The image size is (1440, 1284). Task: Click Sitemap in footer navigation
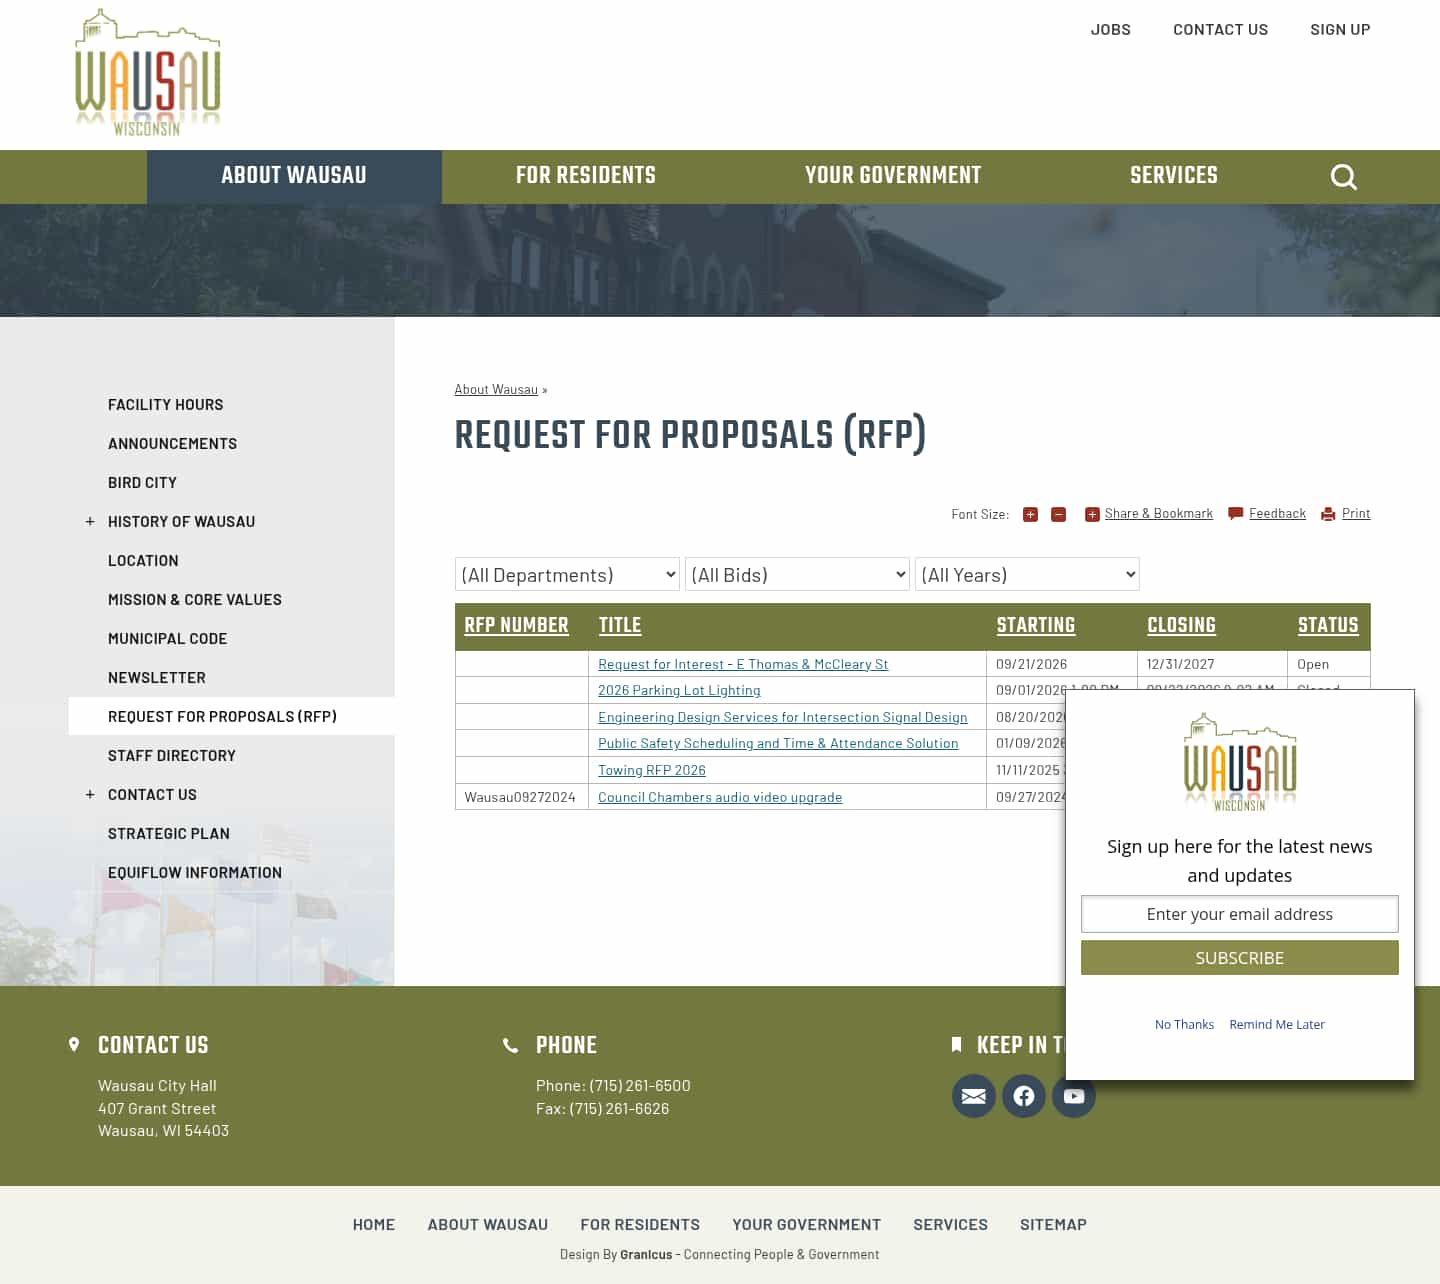coord(1053,1224)
